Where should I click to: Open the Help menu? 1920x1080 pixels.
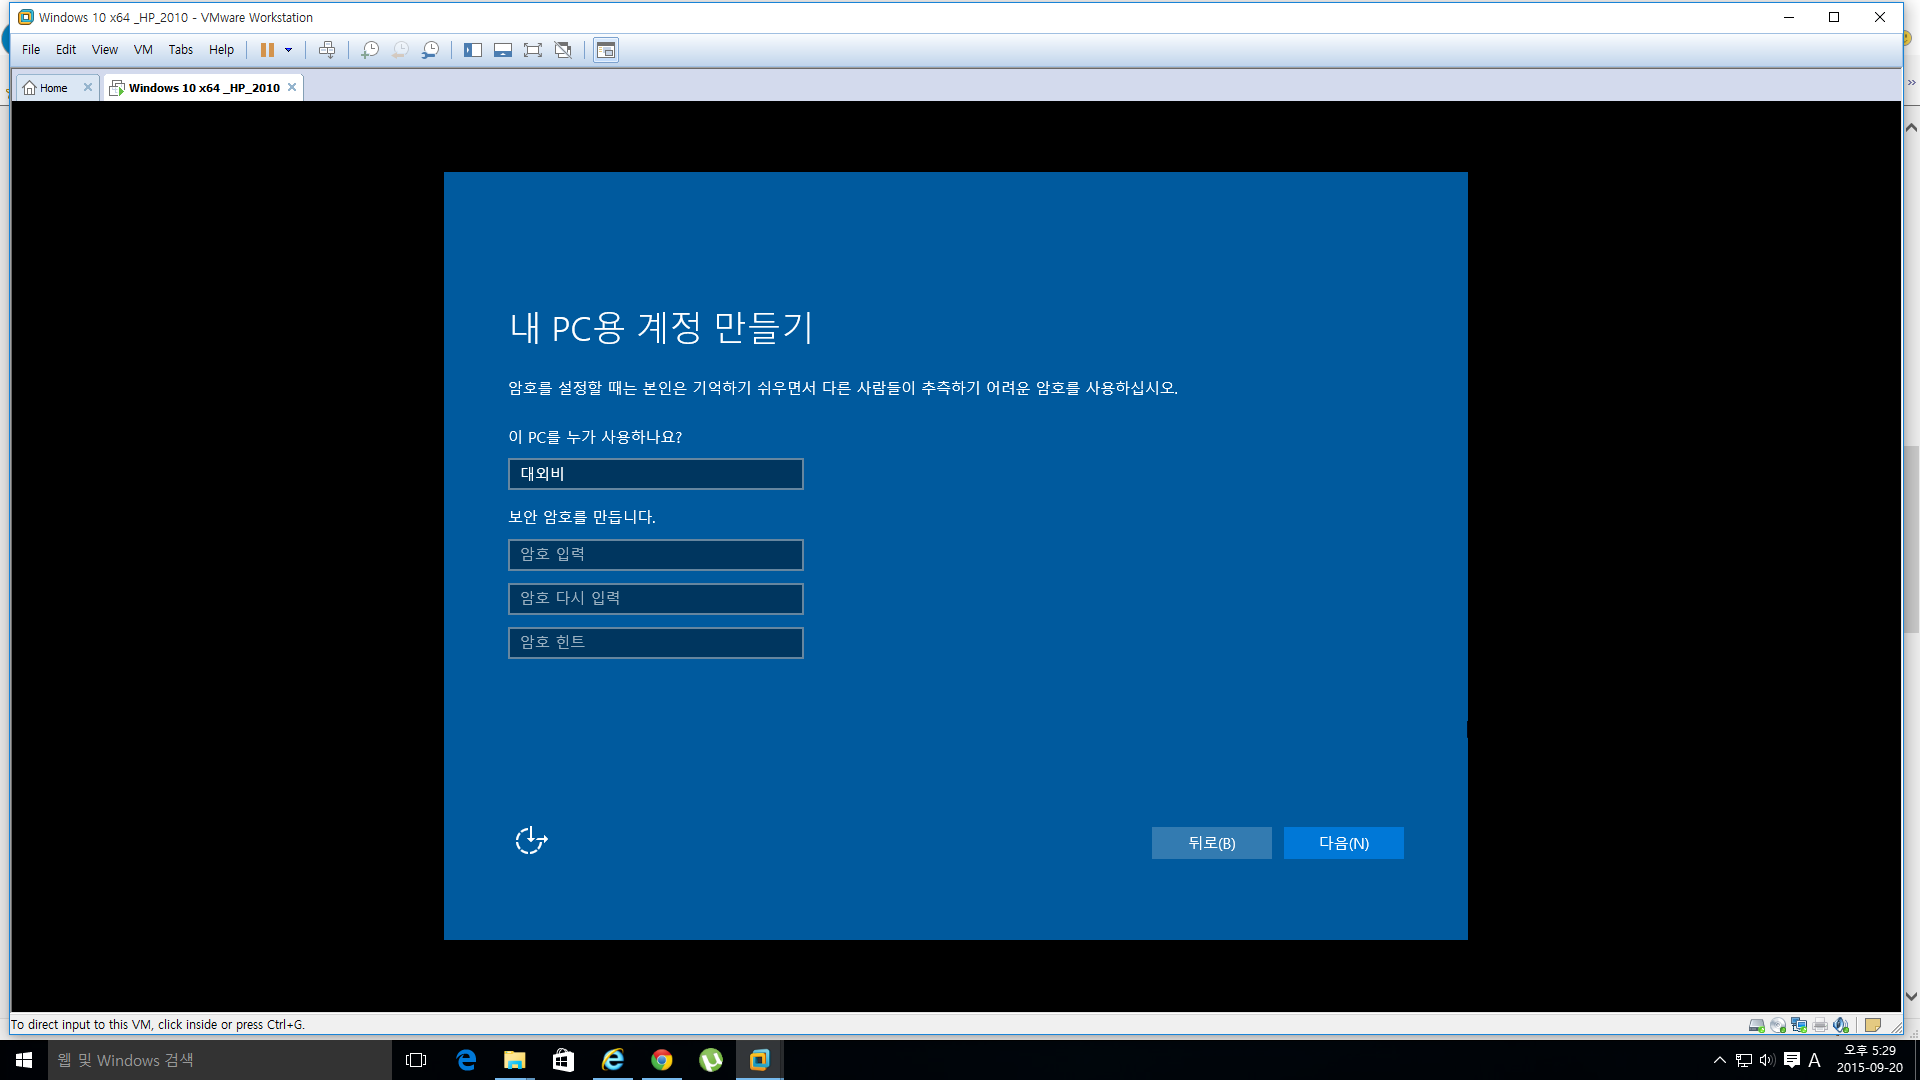click(x=221, y=50)
